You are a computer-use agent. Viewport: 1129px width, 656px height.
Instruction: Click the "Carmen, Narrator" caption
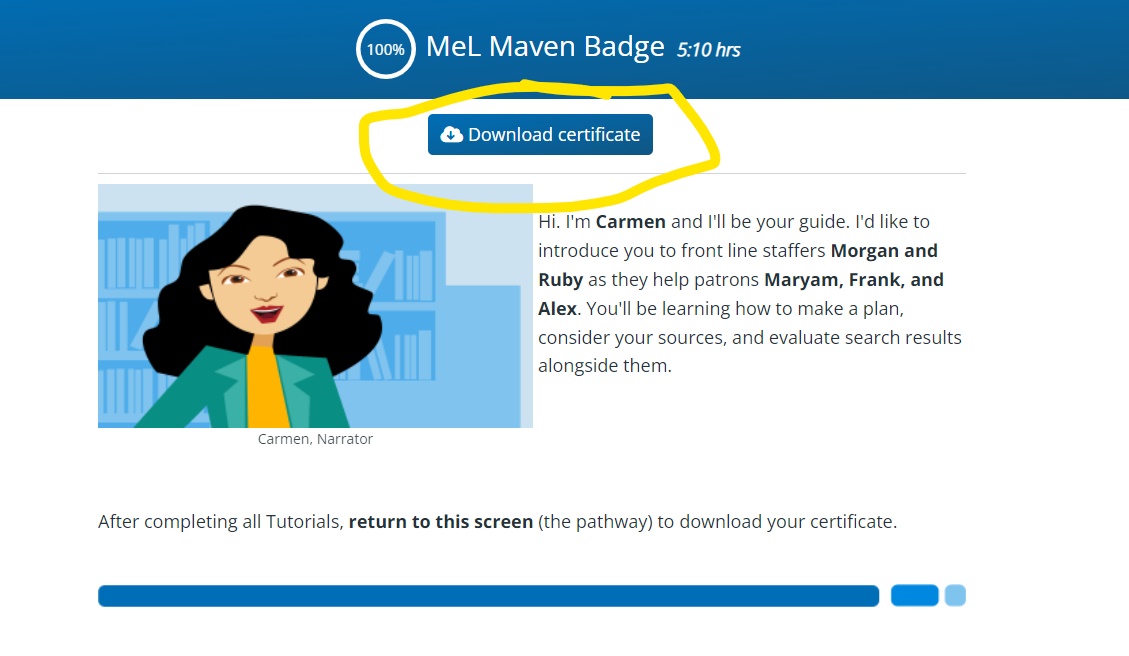(315, 439)
